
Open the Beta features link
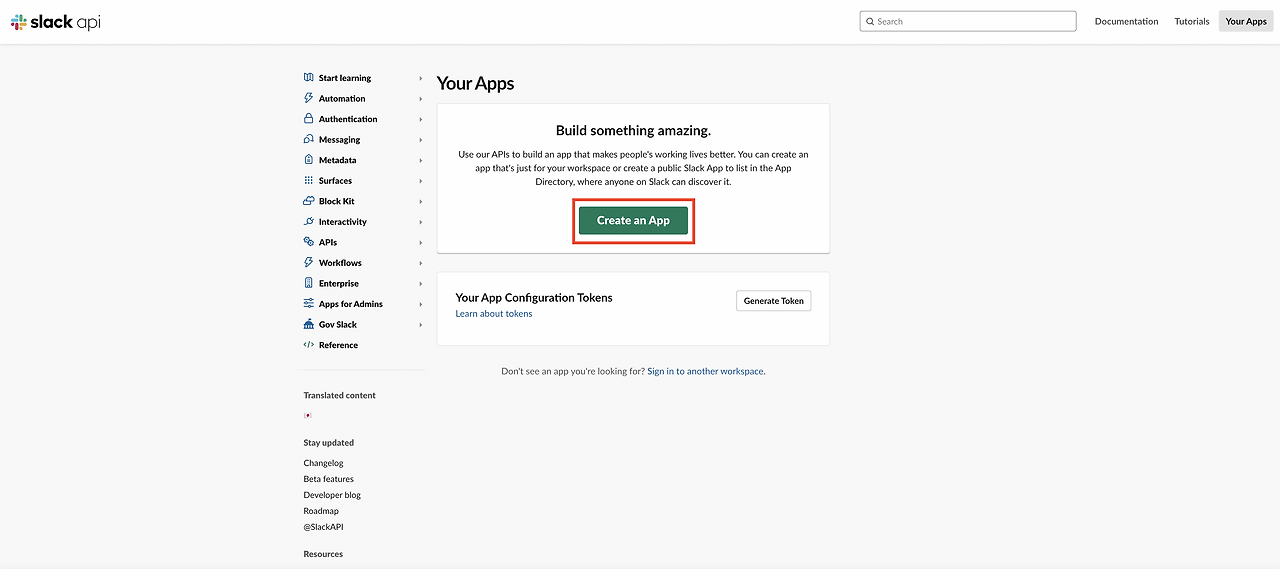[x=329, y=479]
